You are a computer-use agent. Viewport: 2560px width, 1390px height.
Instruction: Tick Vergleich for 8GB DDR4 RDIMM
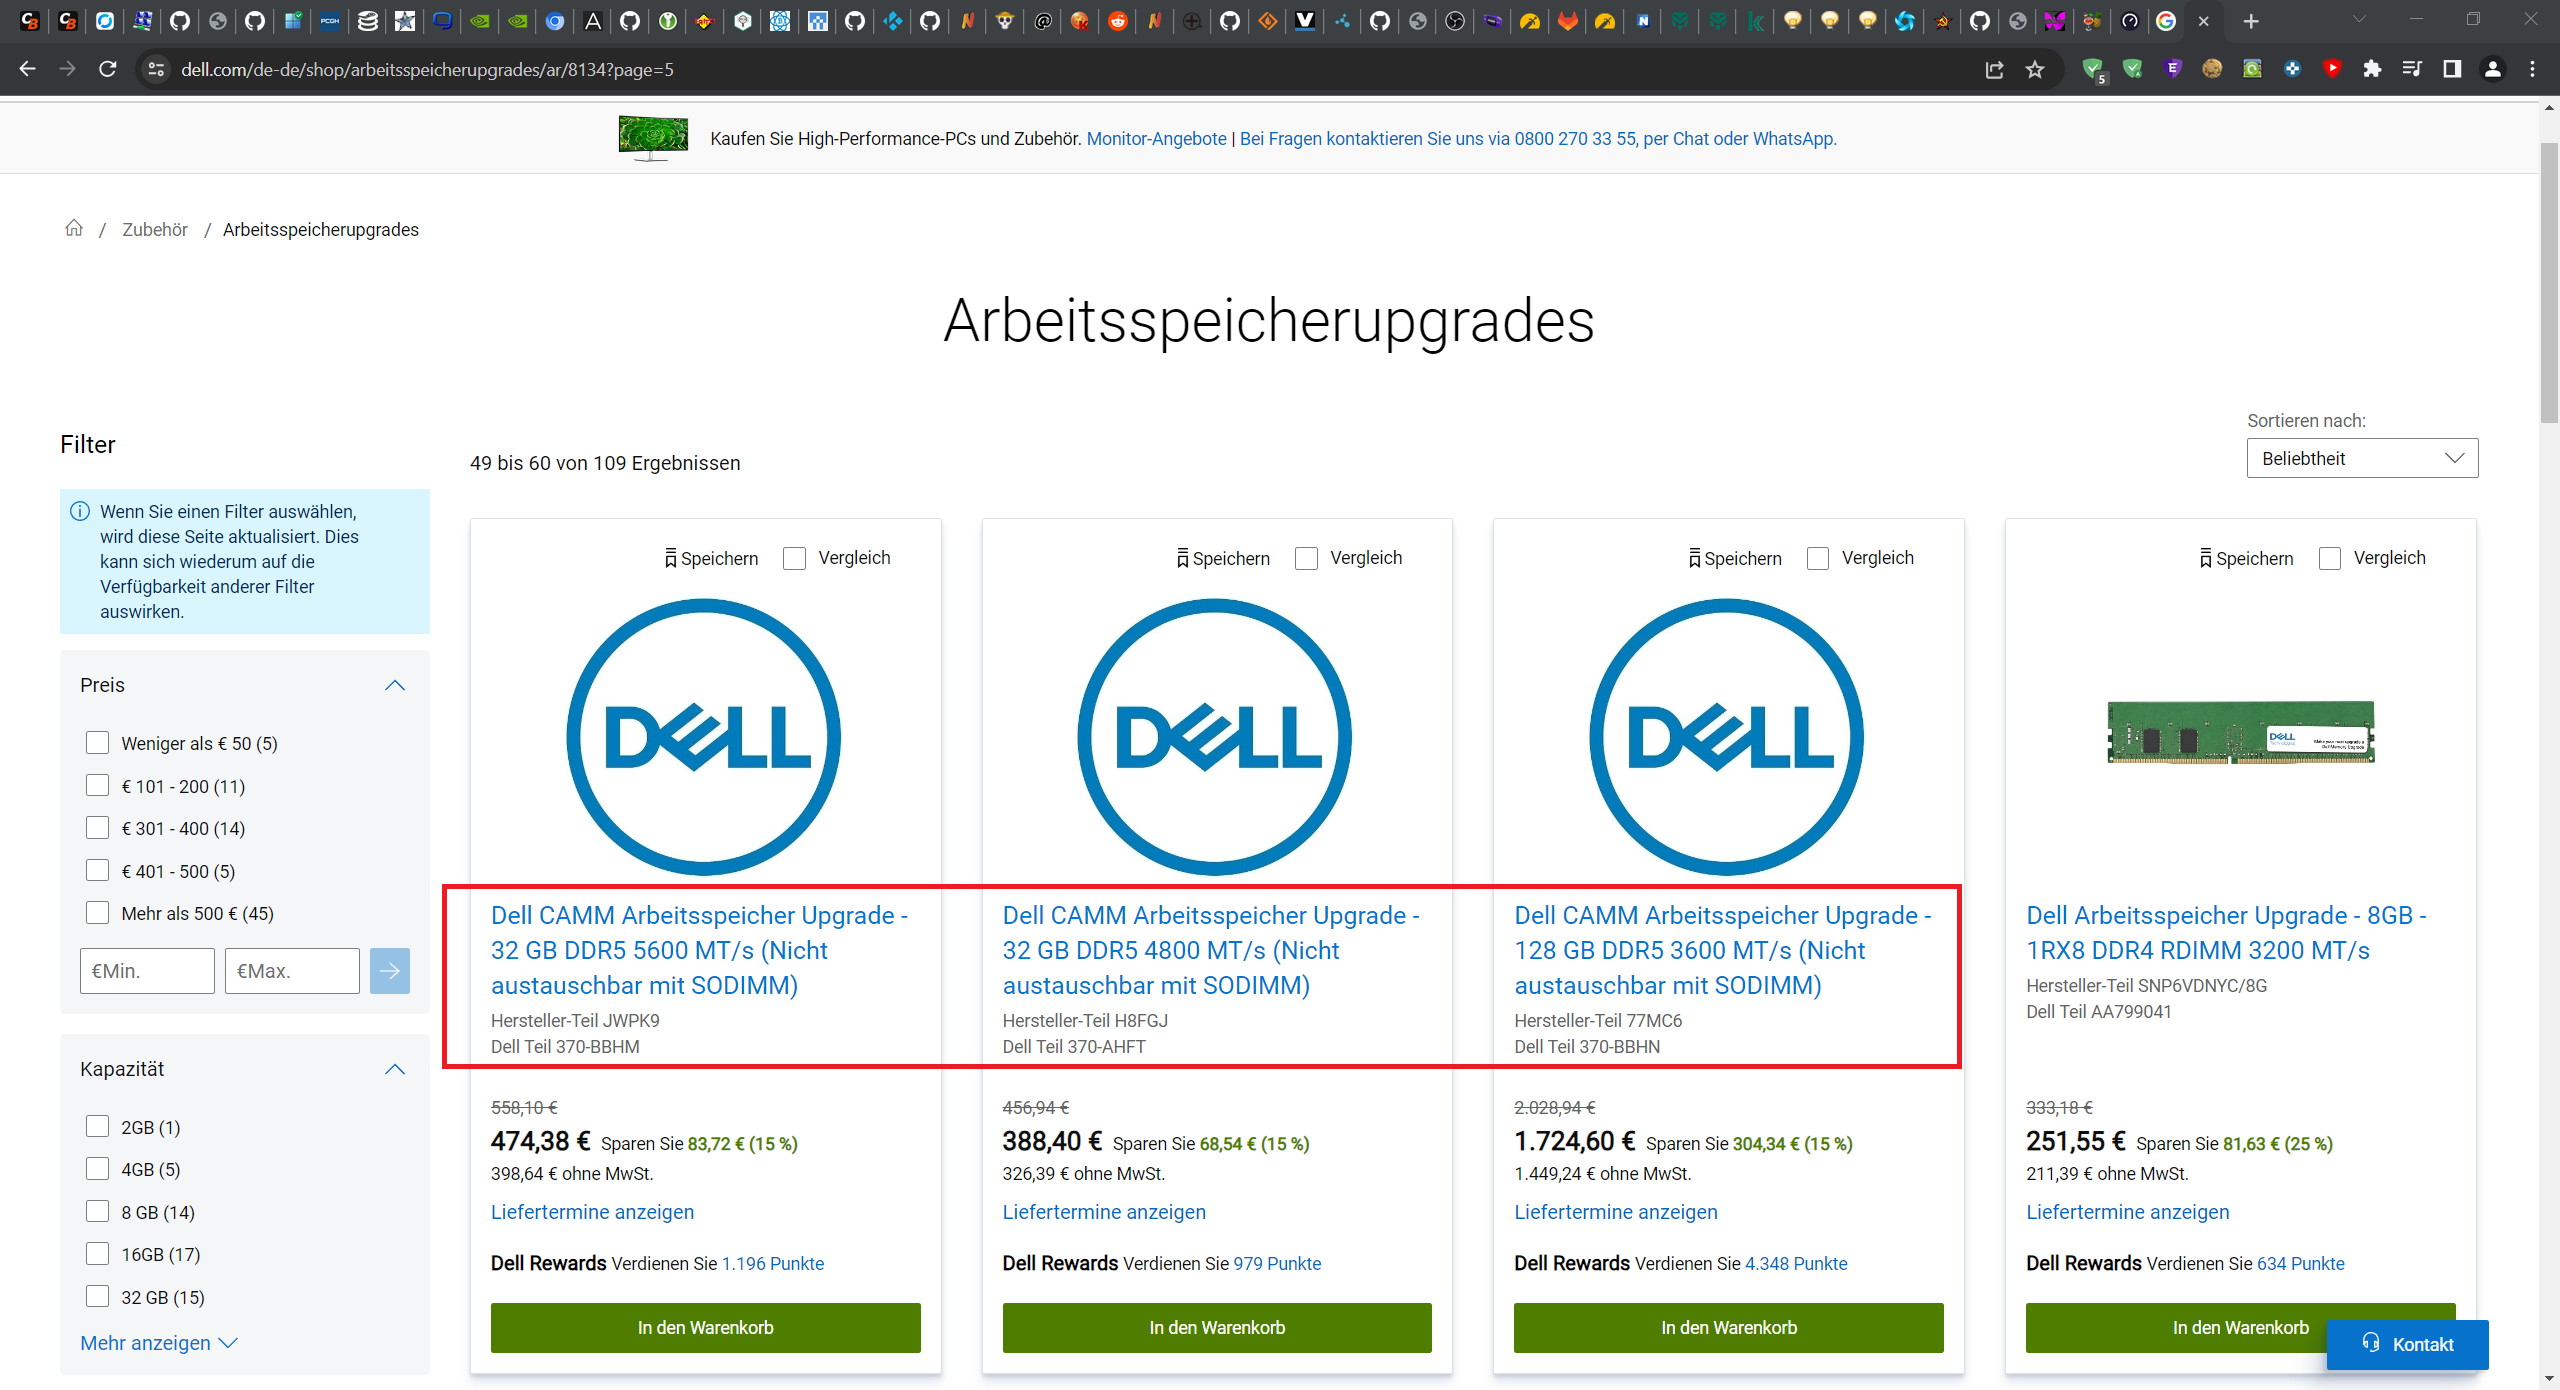pyautogui.click(x=2330, y=558)
